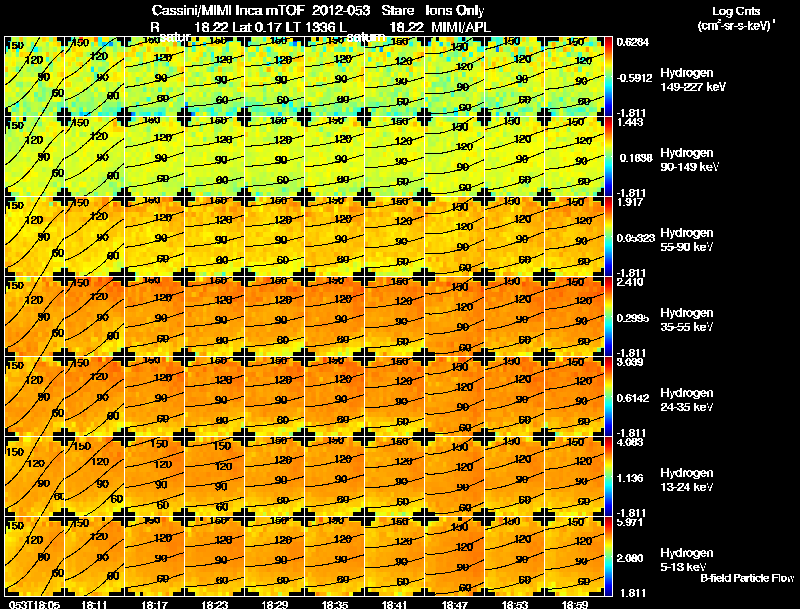Click the 0.1698 colorbar value

point(636,158)
